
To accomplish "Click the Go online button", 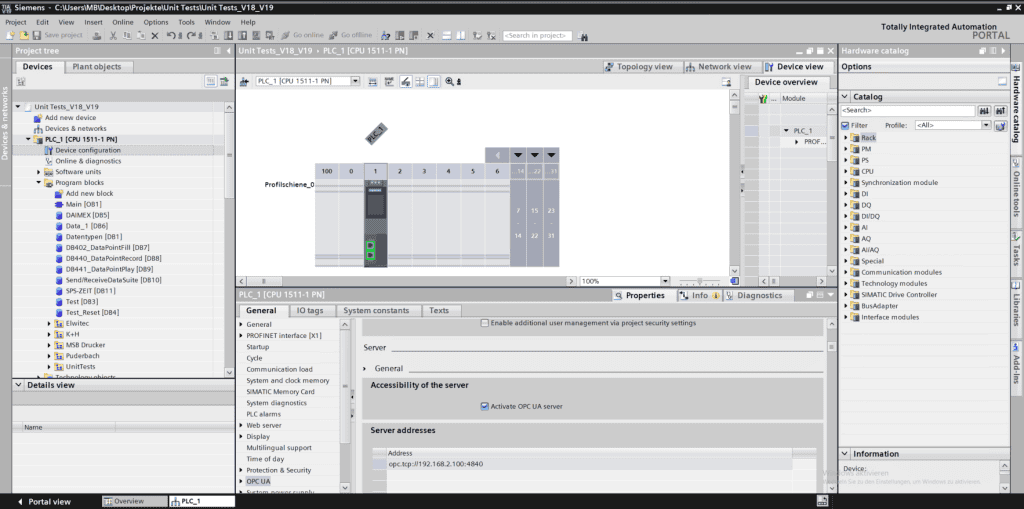I will point(302,35).
